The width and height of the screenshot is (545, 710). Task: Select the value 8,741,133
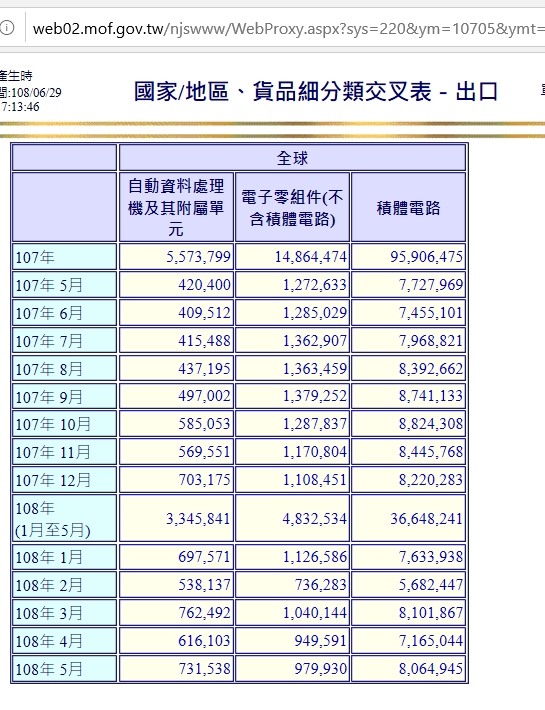pyautogui.click(x=430, y=396)
